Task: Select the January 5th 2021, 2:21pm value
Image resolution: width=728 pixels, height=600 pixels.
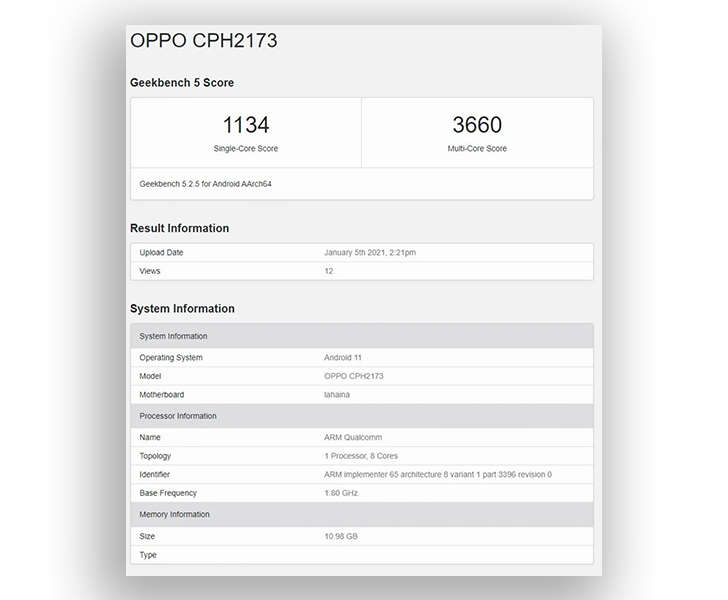Action: click(x=370, y=253)
